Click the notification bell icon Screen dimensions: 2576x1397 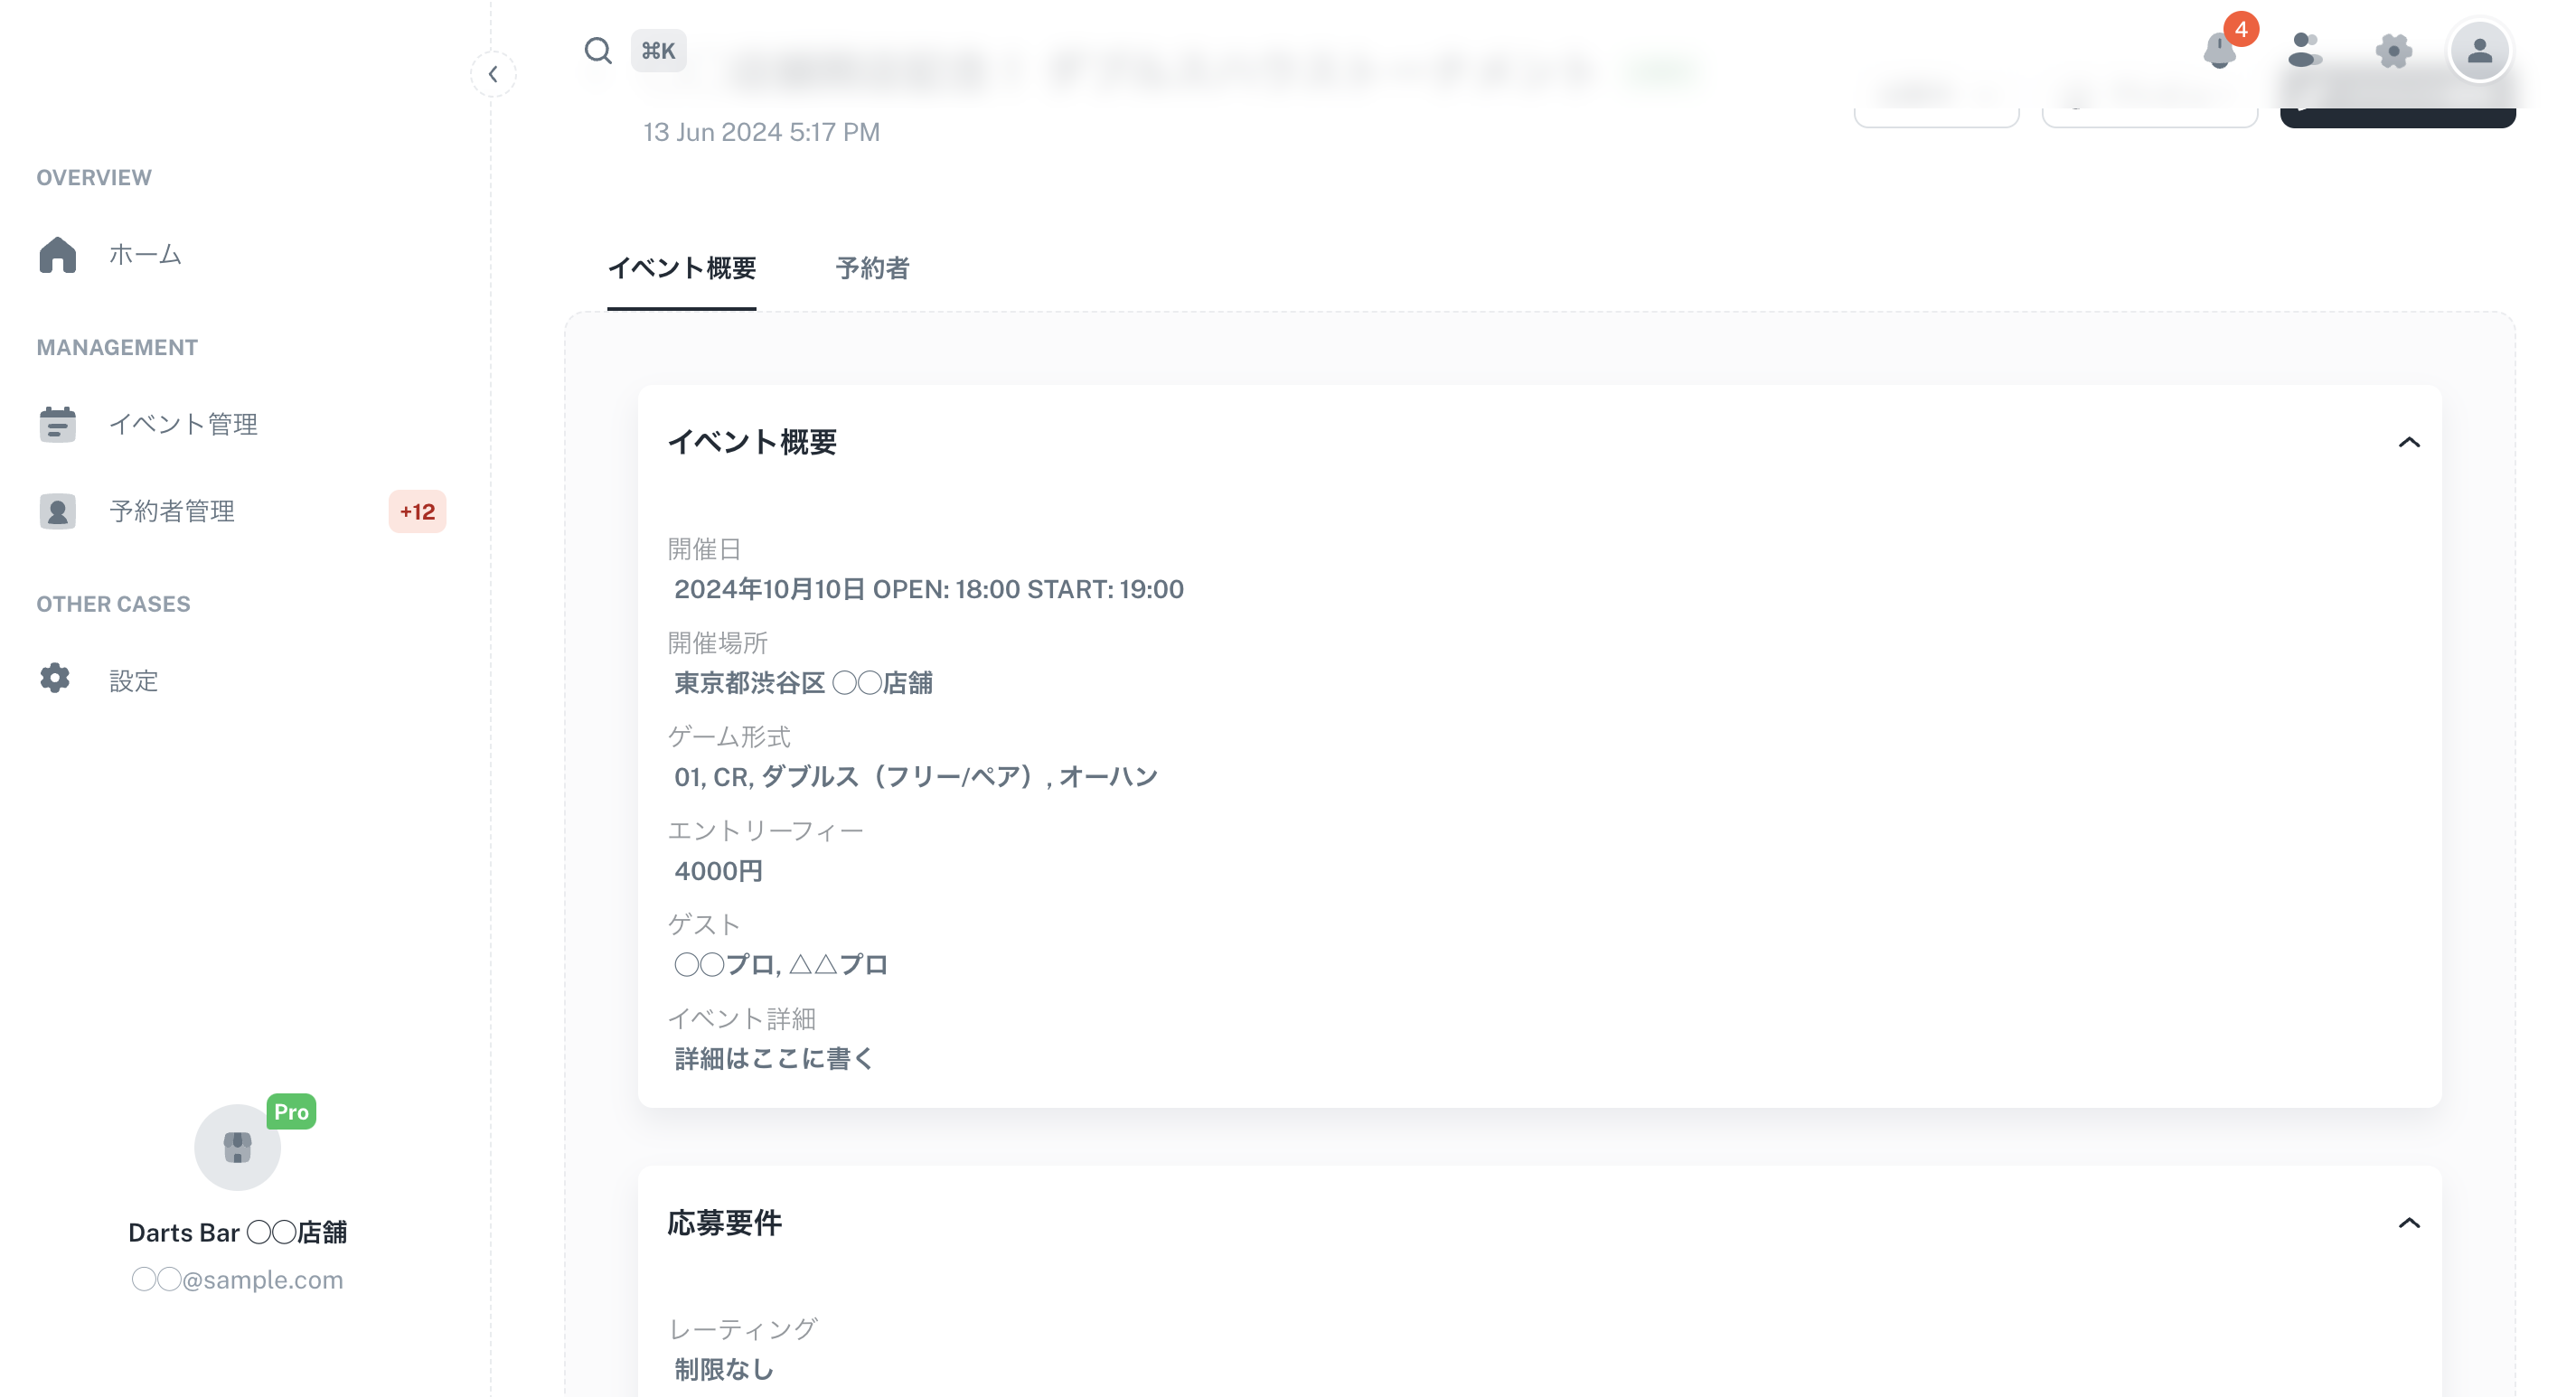(2219, 50)
